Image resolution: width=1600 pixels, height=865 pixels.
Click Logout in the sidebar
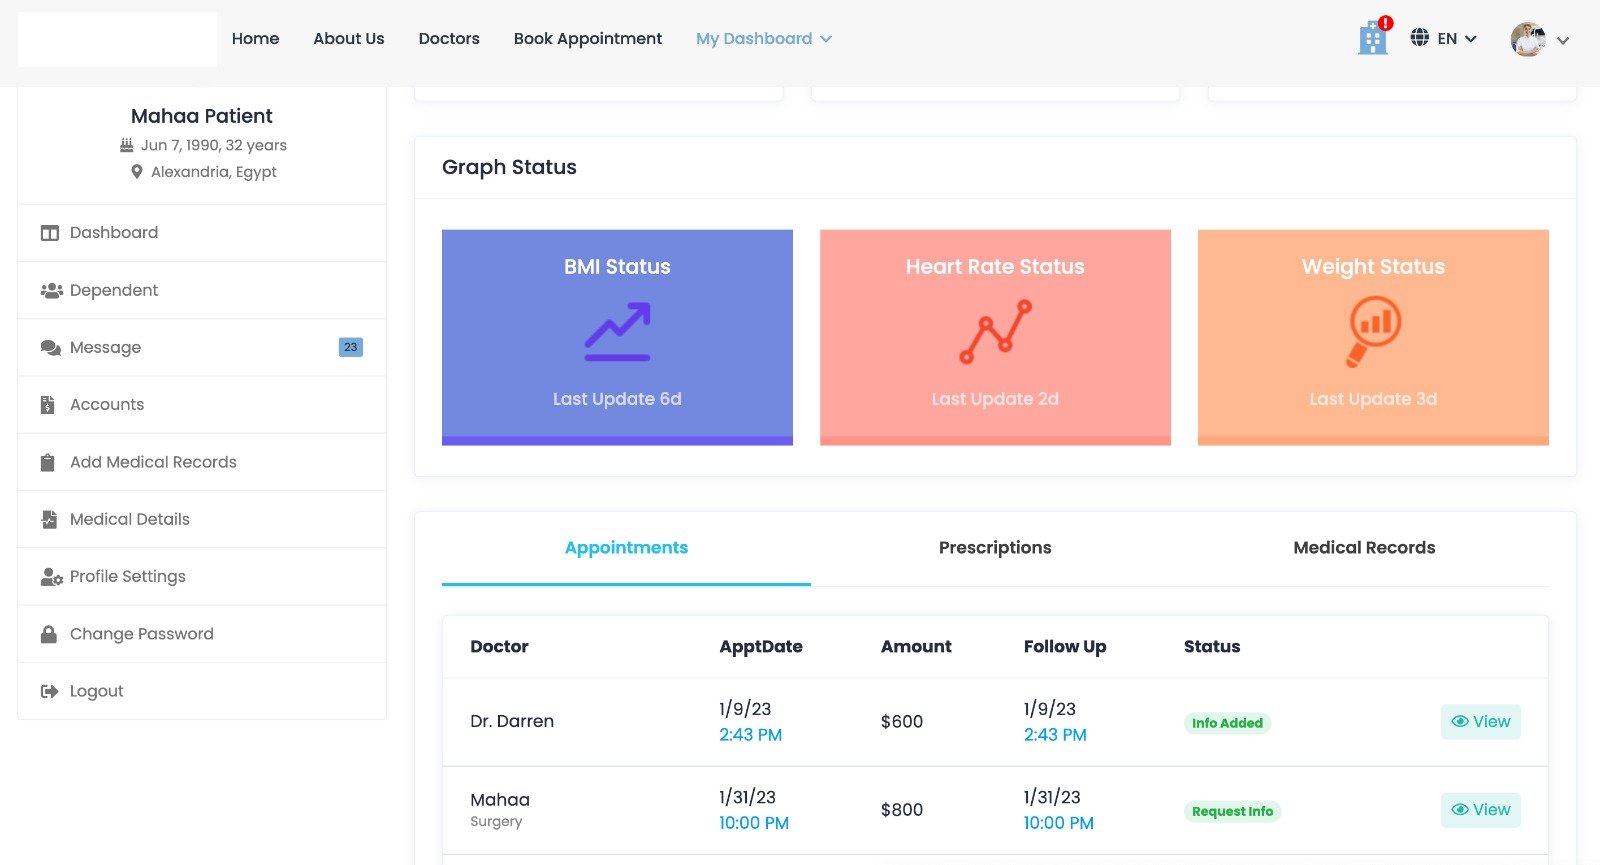tap(202, 691)
